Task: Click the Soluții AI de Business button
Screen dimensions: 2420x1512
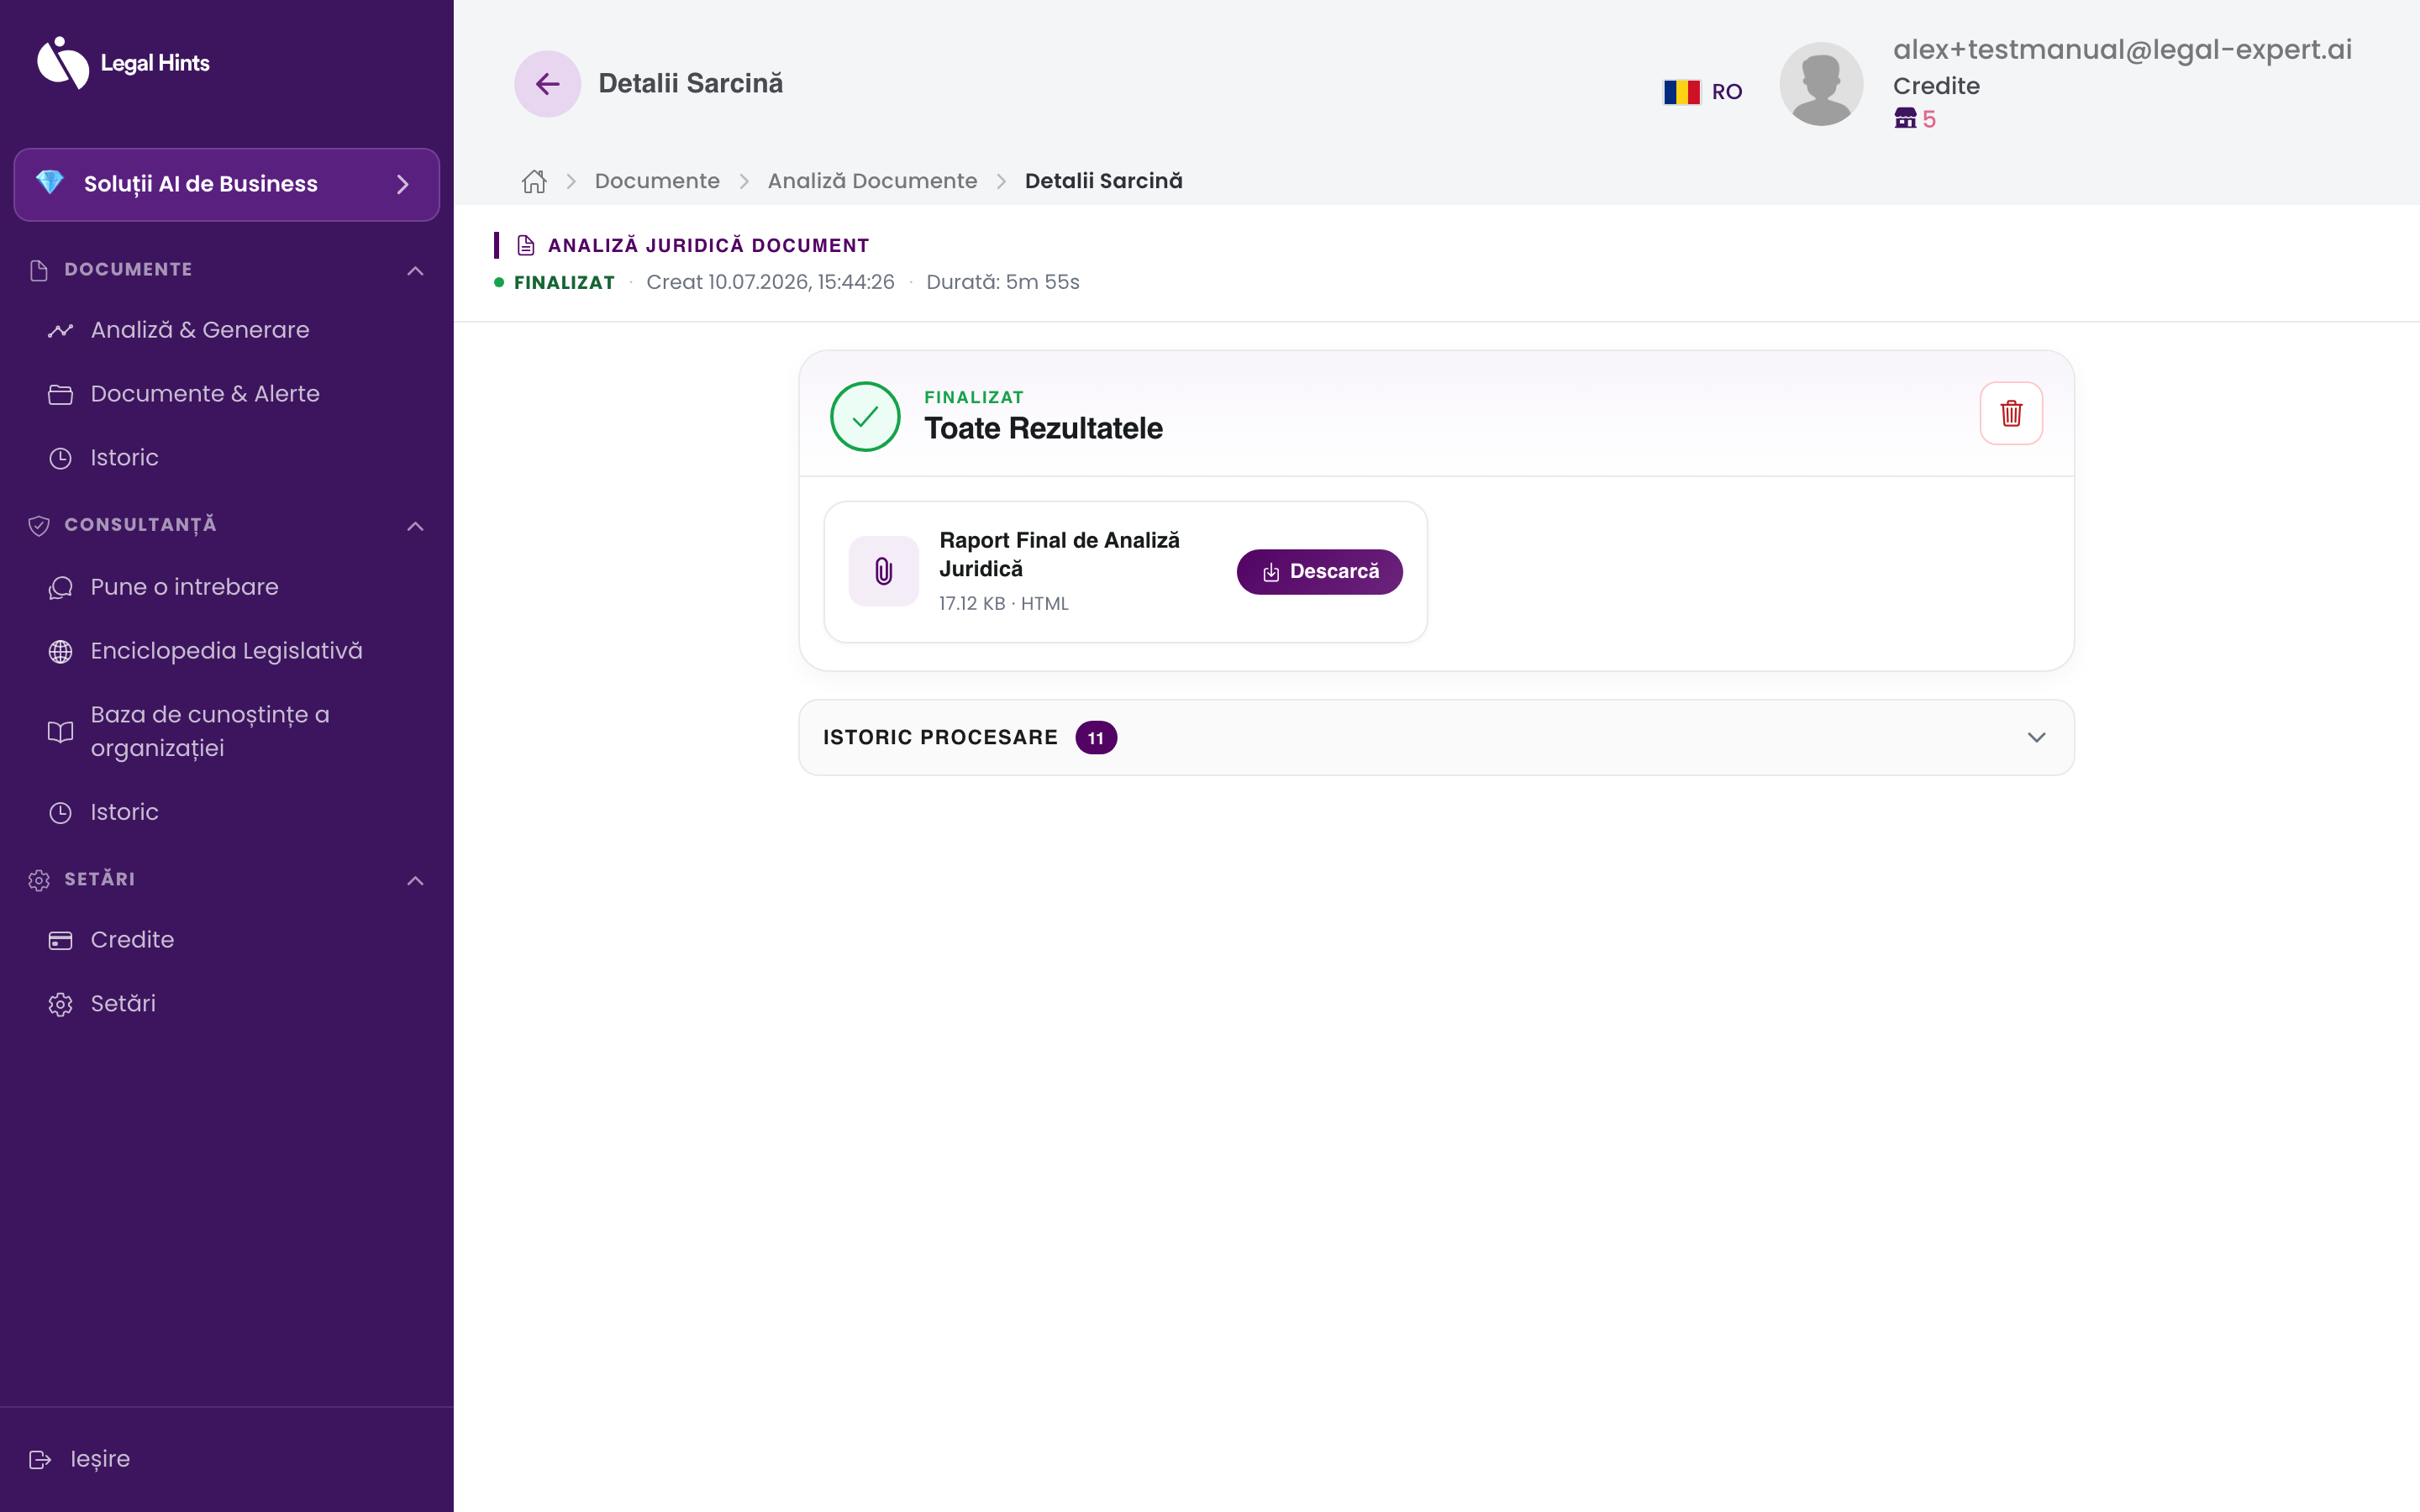Action: pos(226,184)
